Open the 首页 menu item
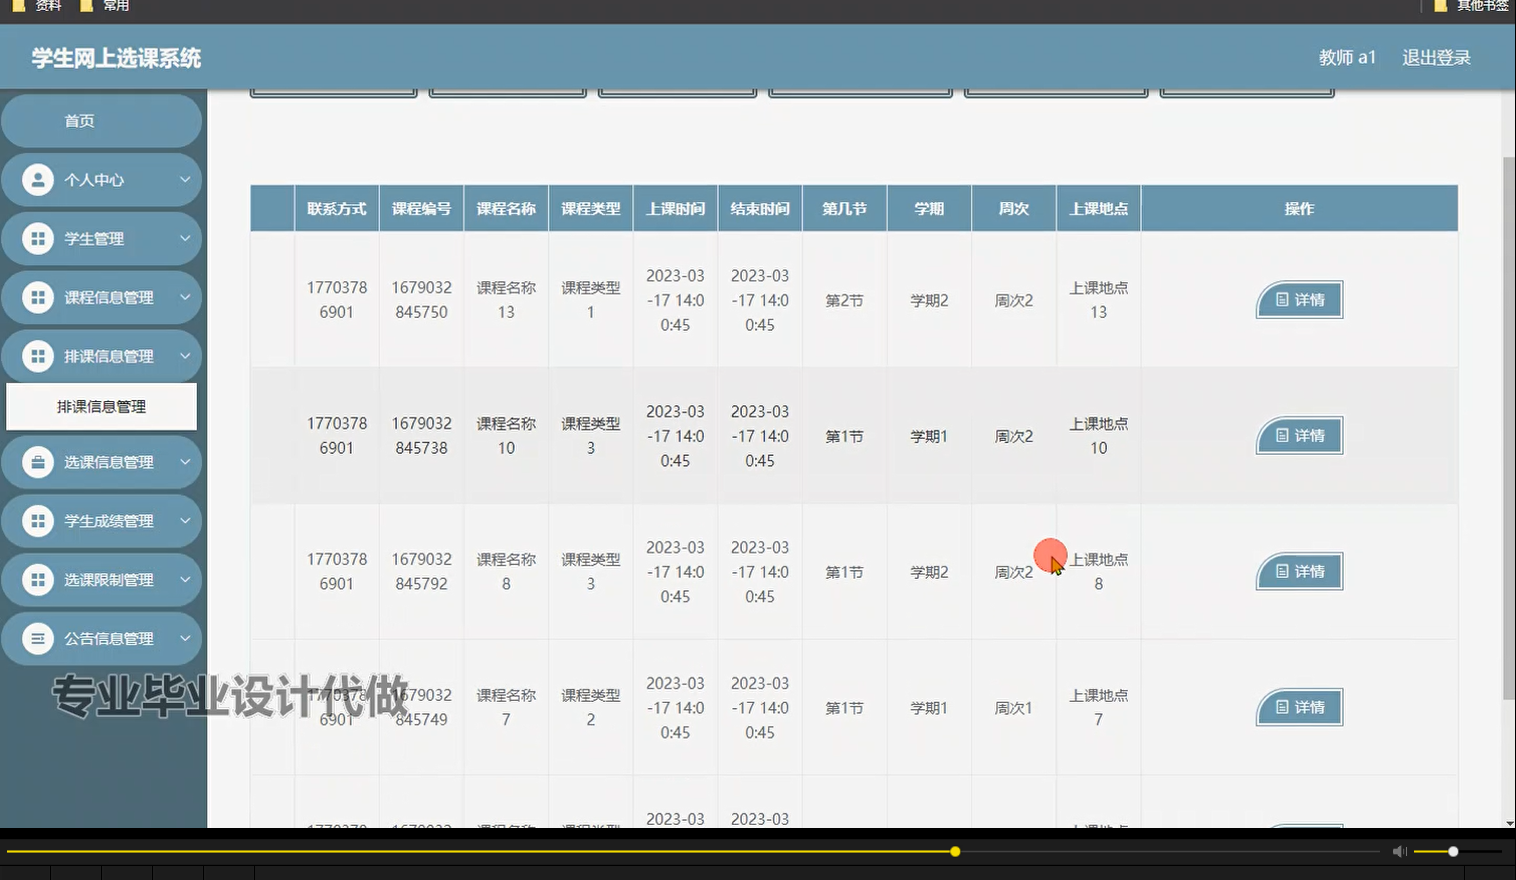This screenshot has width=1516, height=880. pyautogui.click(x=100, y=120)
